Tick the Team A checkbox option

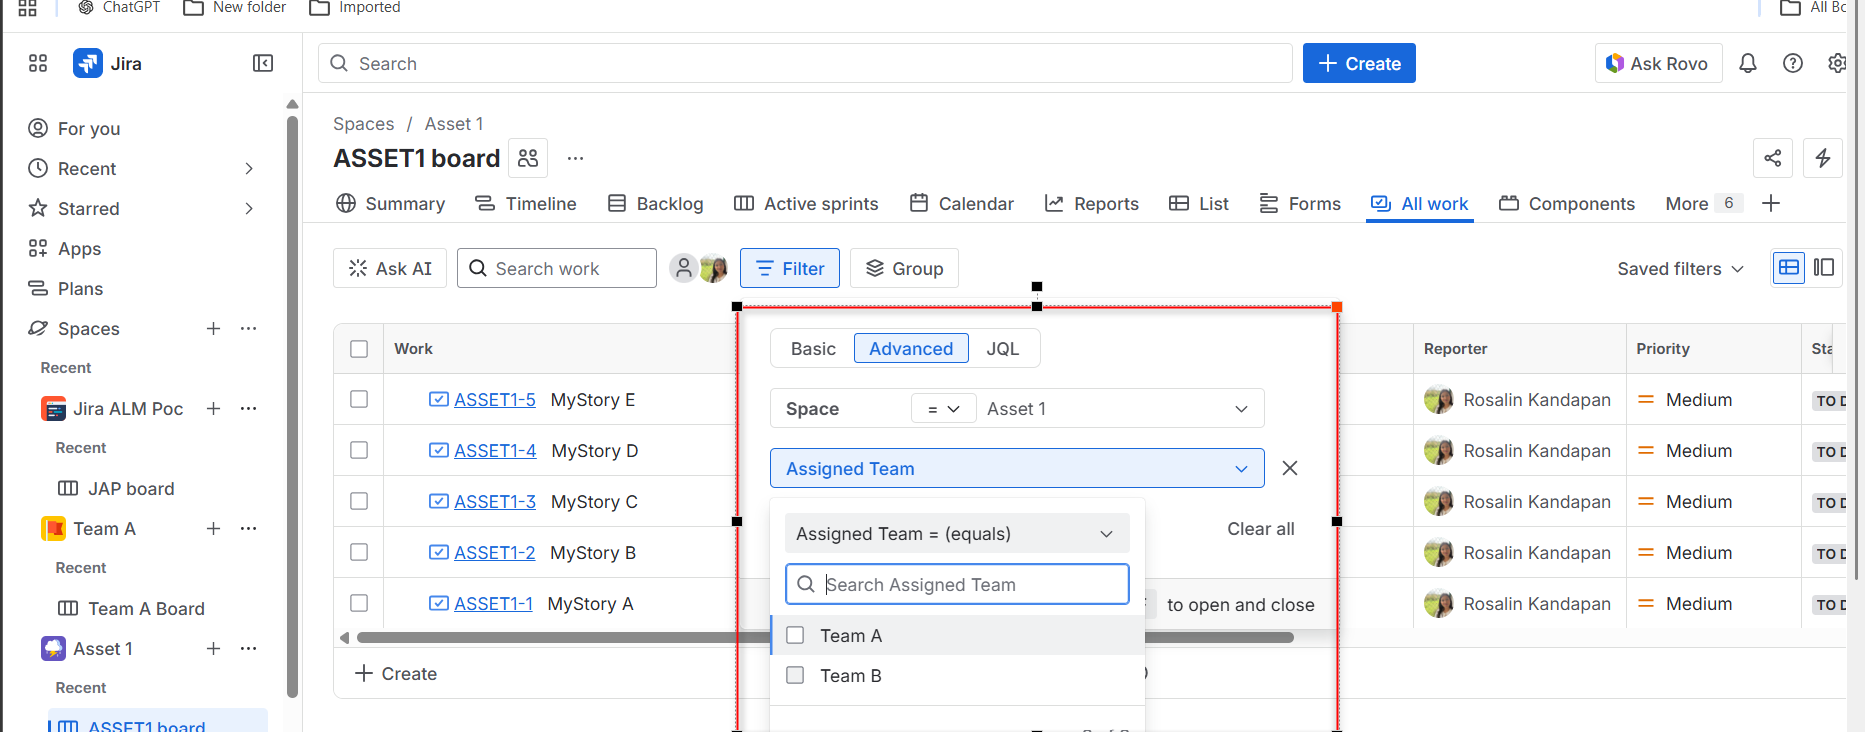[795, 635]
